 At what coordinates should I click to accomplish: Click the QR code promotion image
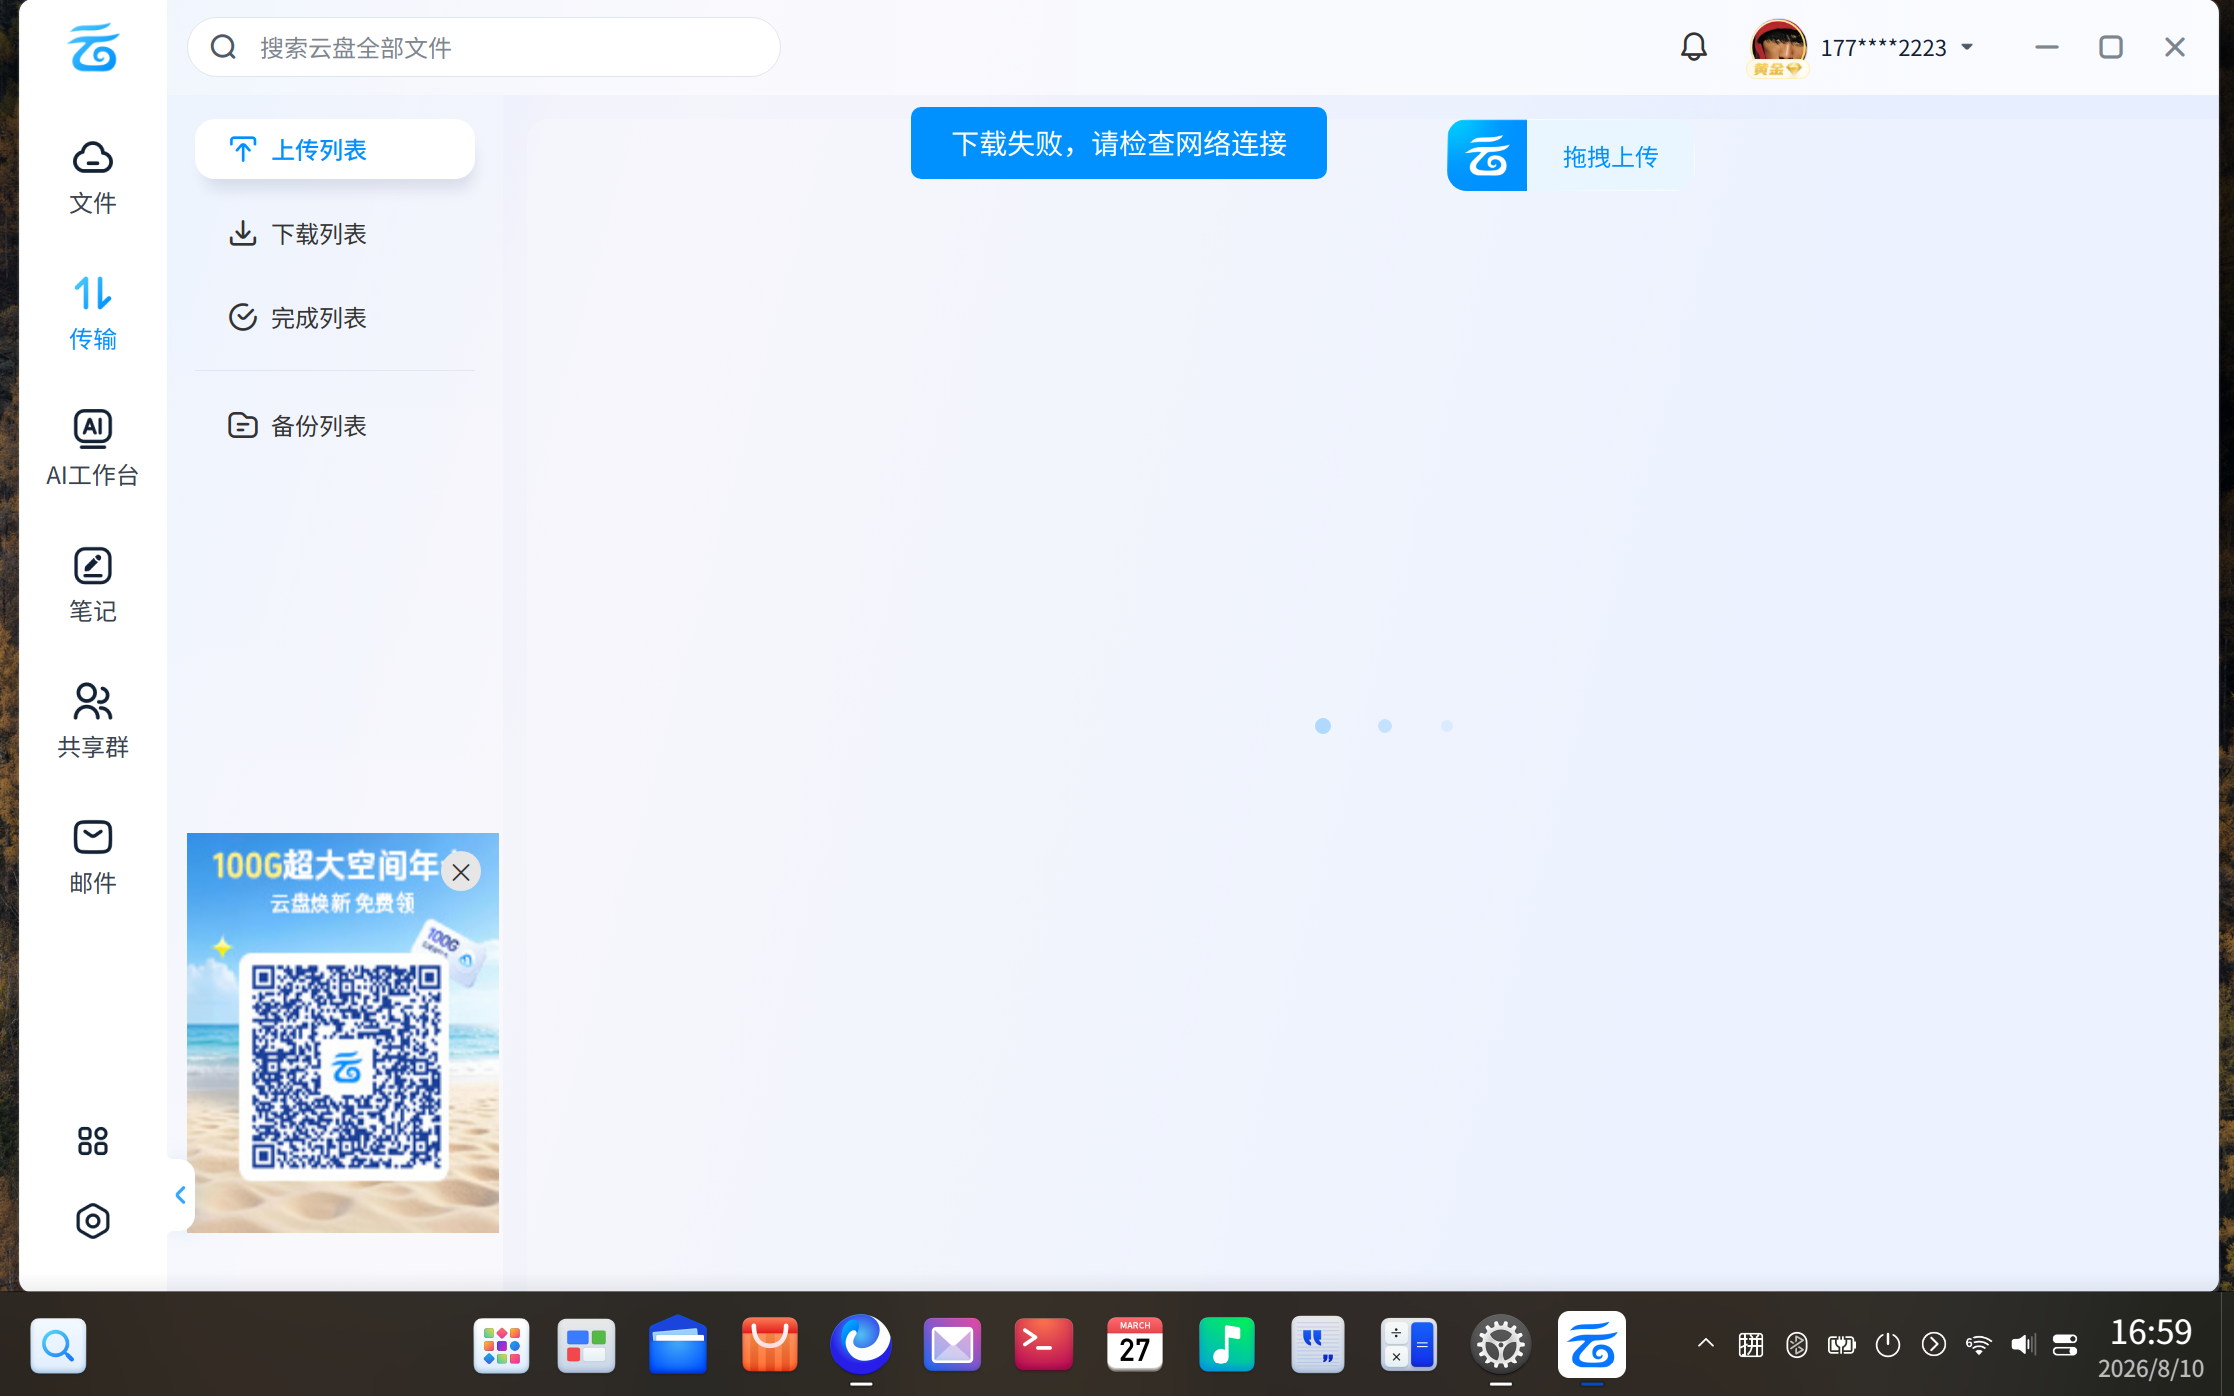[343, 1032]
